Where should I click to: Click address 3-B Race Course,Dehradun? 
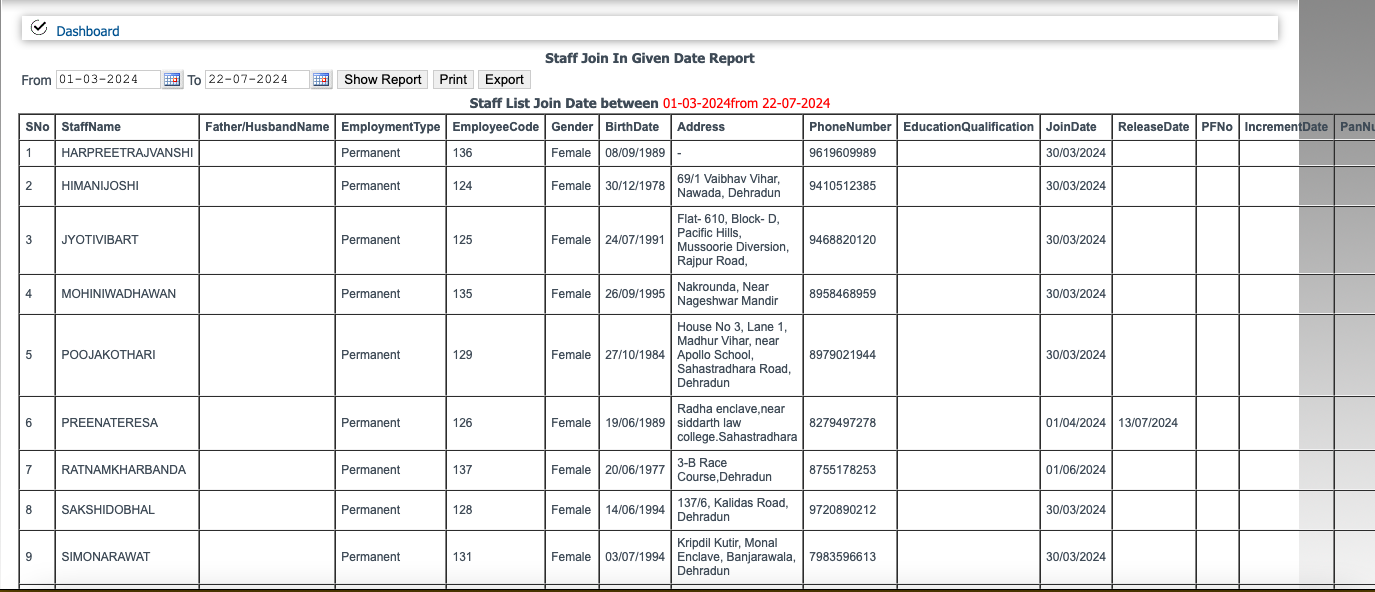click(x=725, y=470)
